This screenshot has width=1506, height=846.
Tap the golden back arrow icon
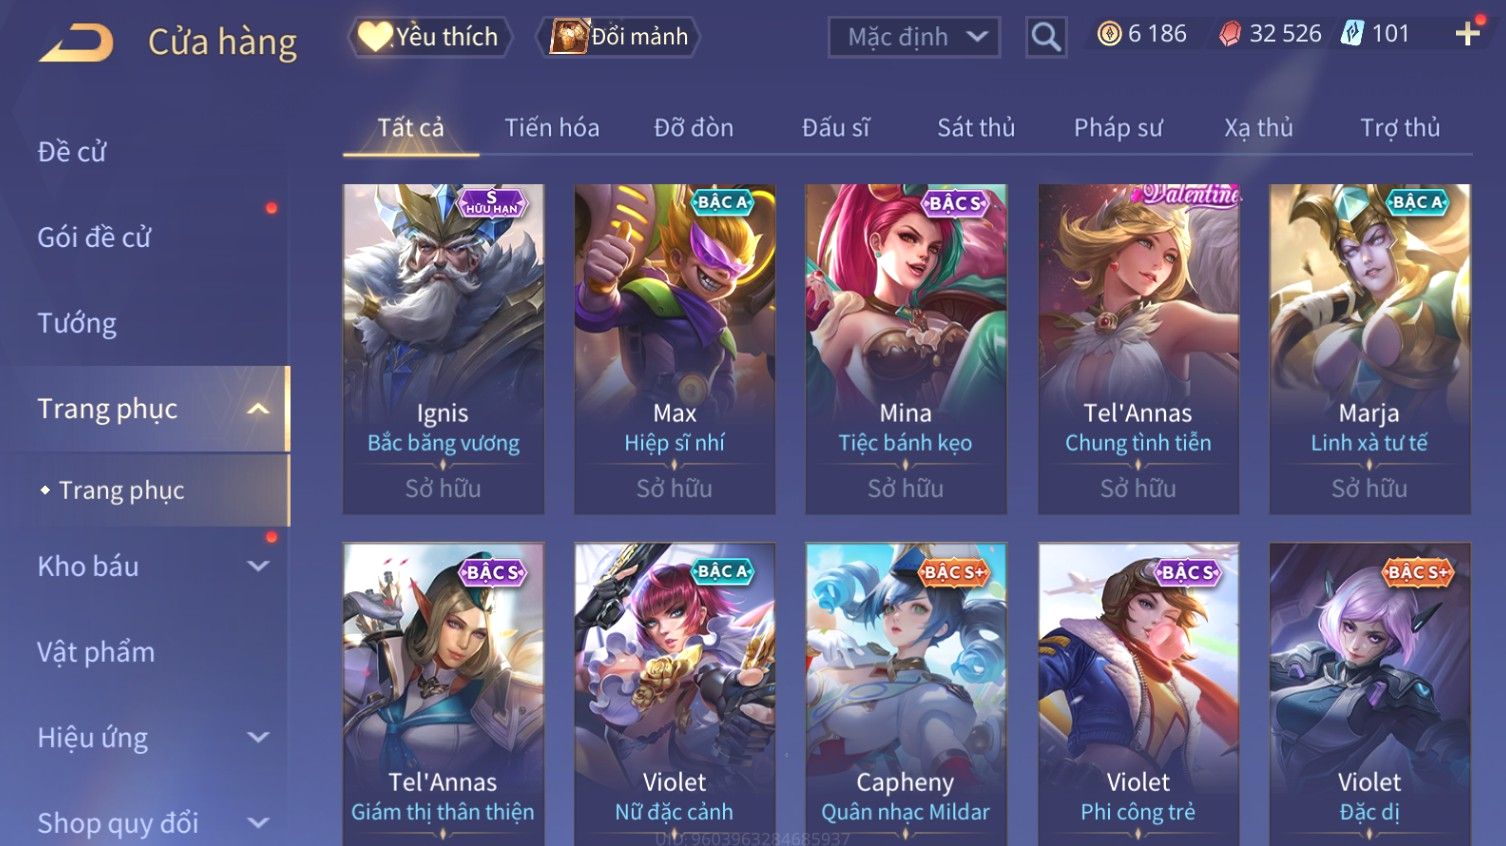pyautogui.click(x=76, y=42)
